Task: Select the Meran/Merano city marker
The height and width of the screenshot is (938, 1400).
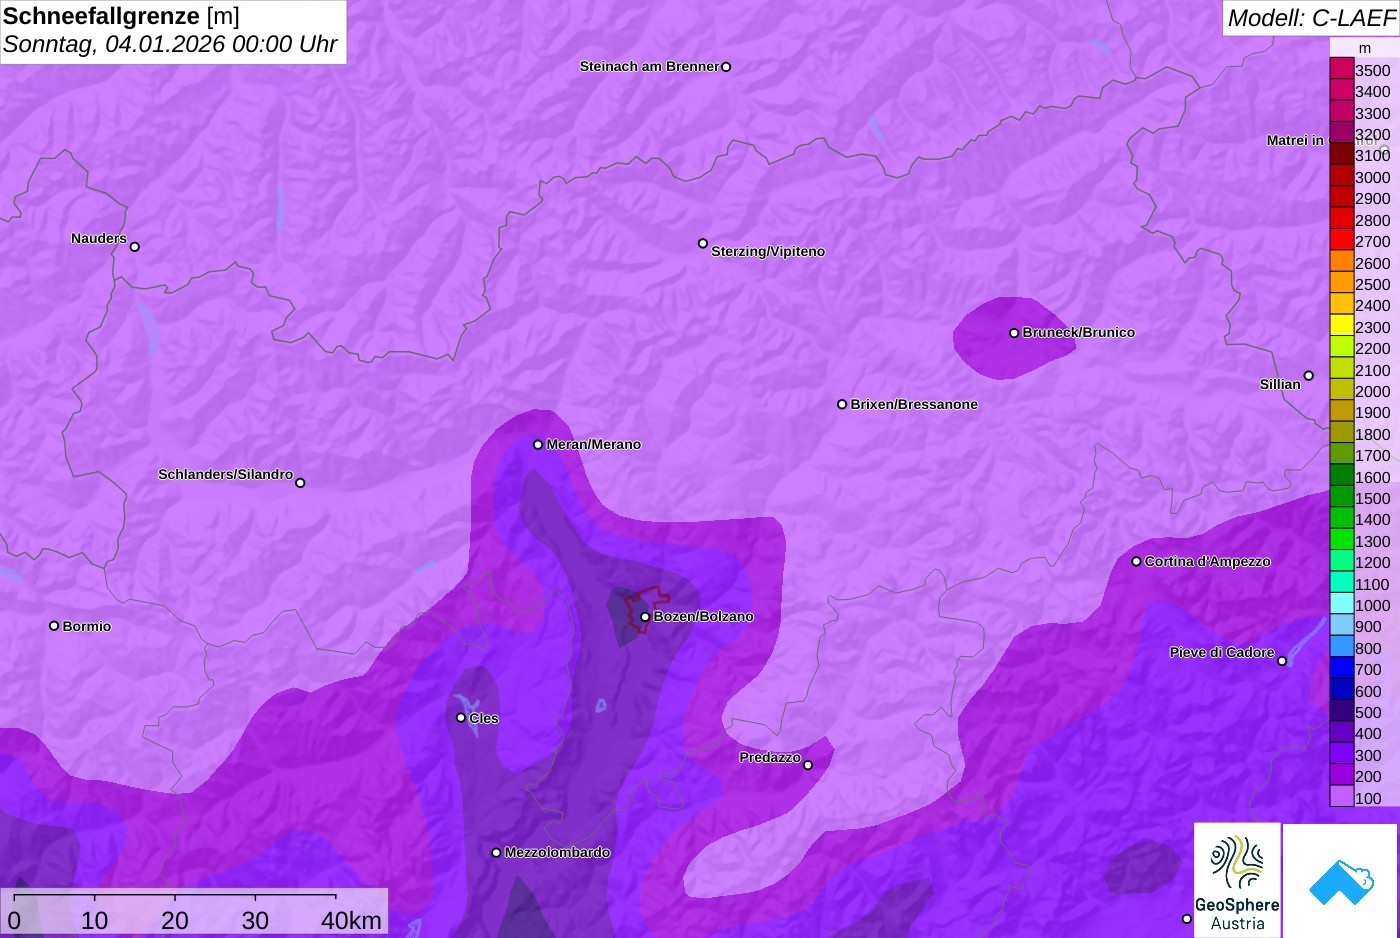Action: click(538, 444)
